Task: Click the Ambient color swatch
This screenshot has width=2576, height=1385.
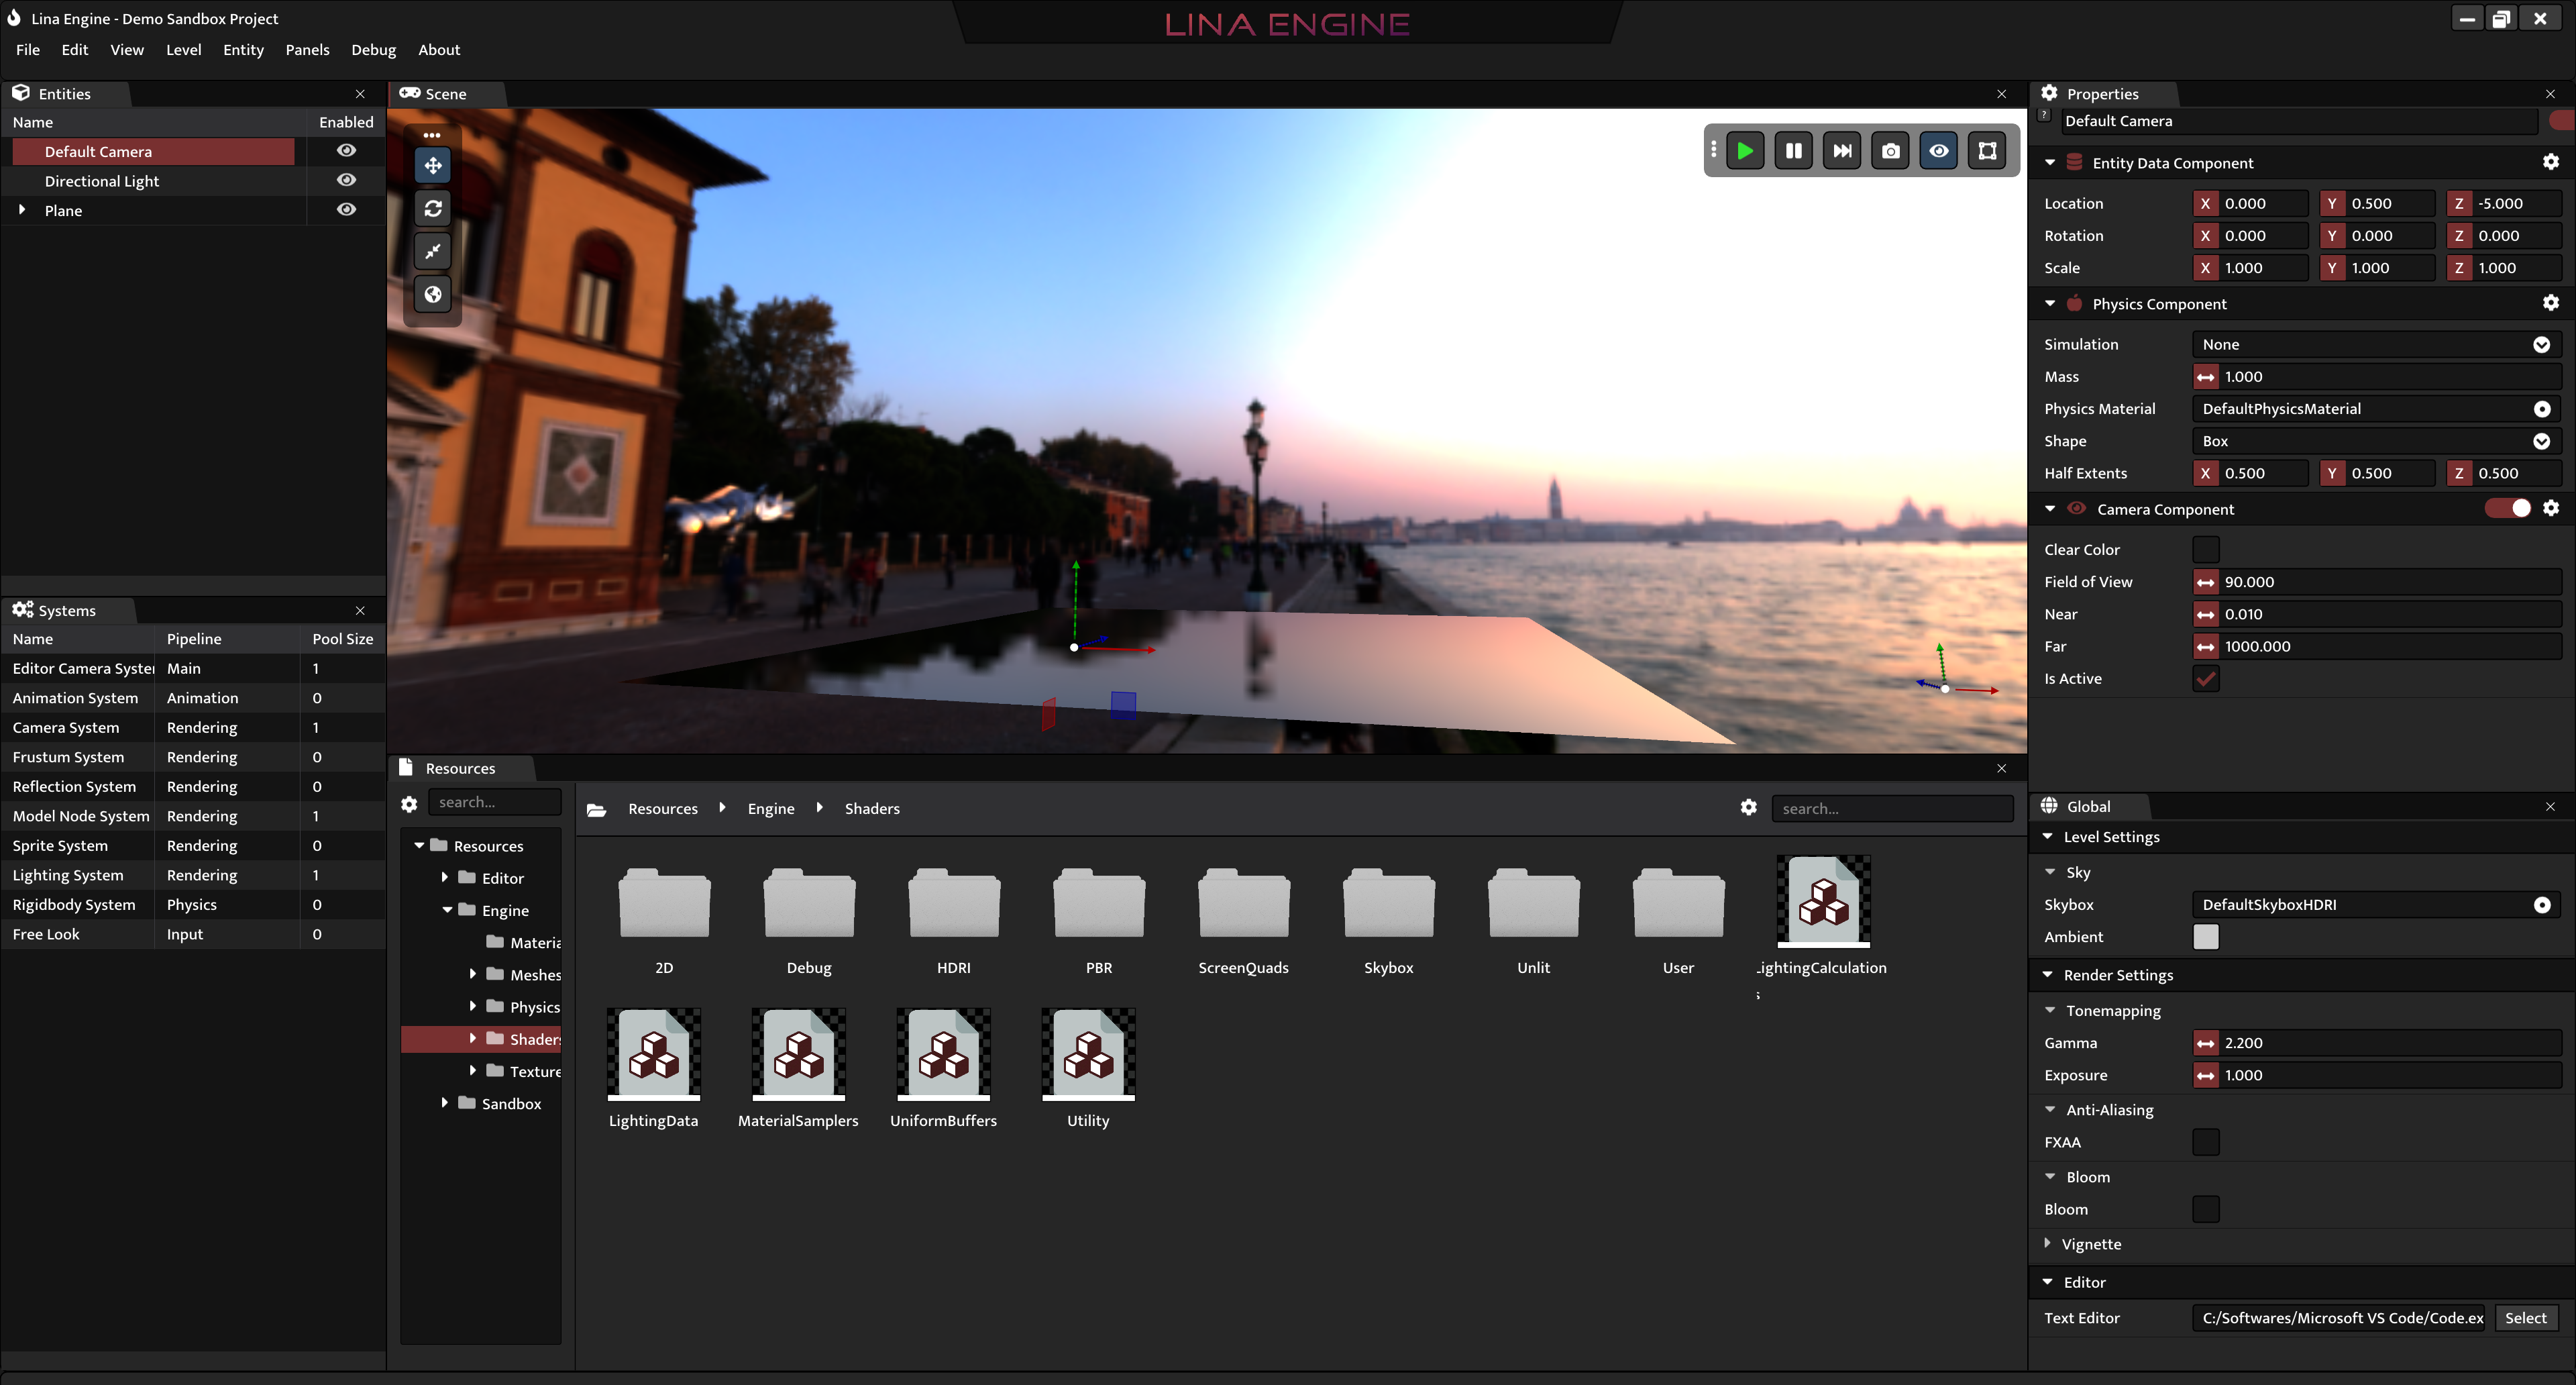Action: pos(2205,936)
